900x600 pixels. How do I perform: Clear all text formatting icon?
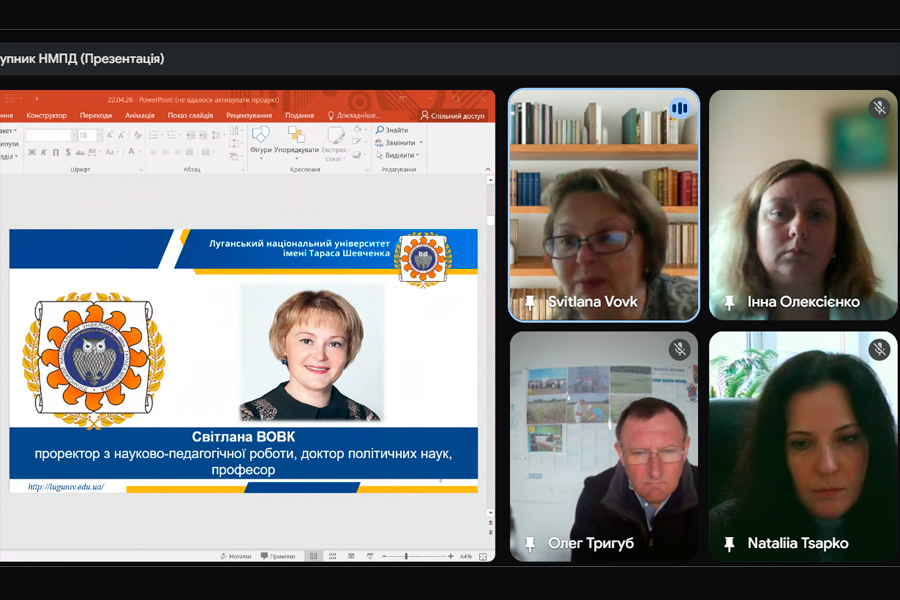pos(138,135)
